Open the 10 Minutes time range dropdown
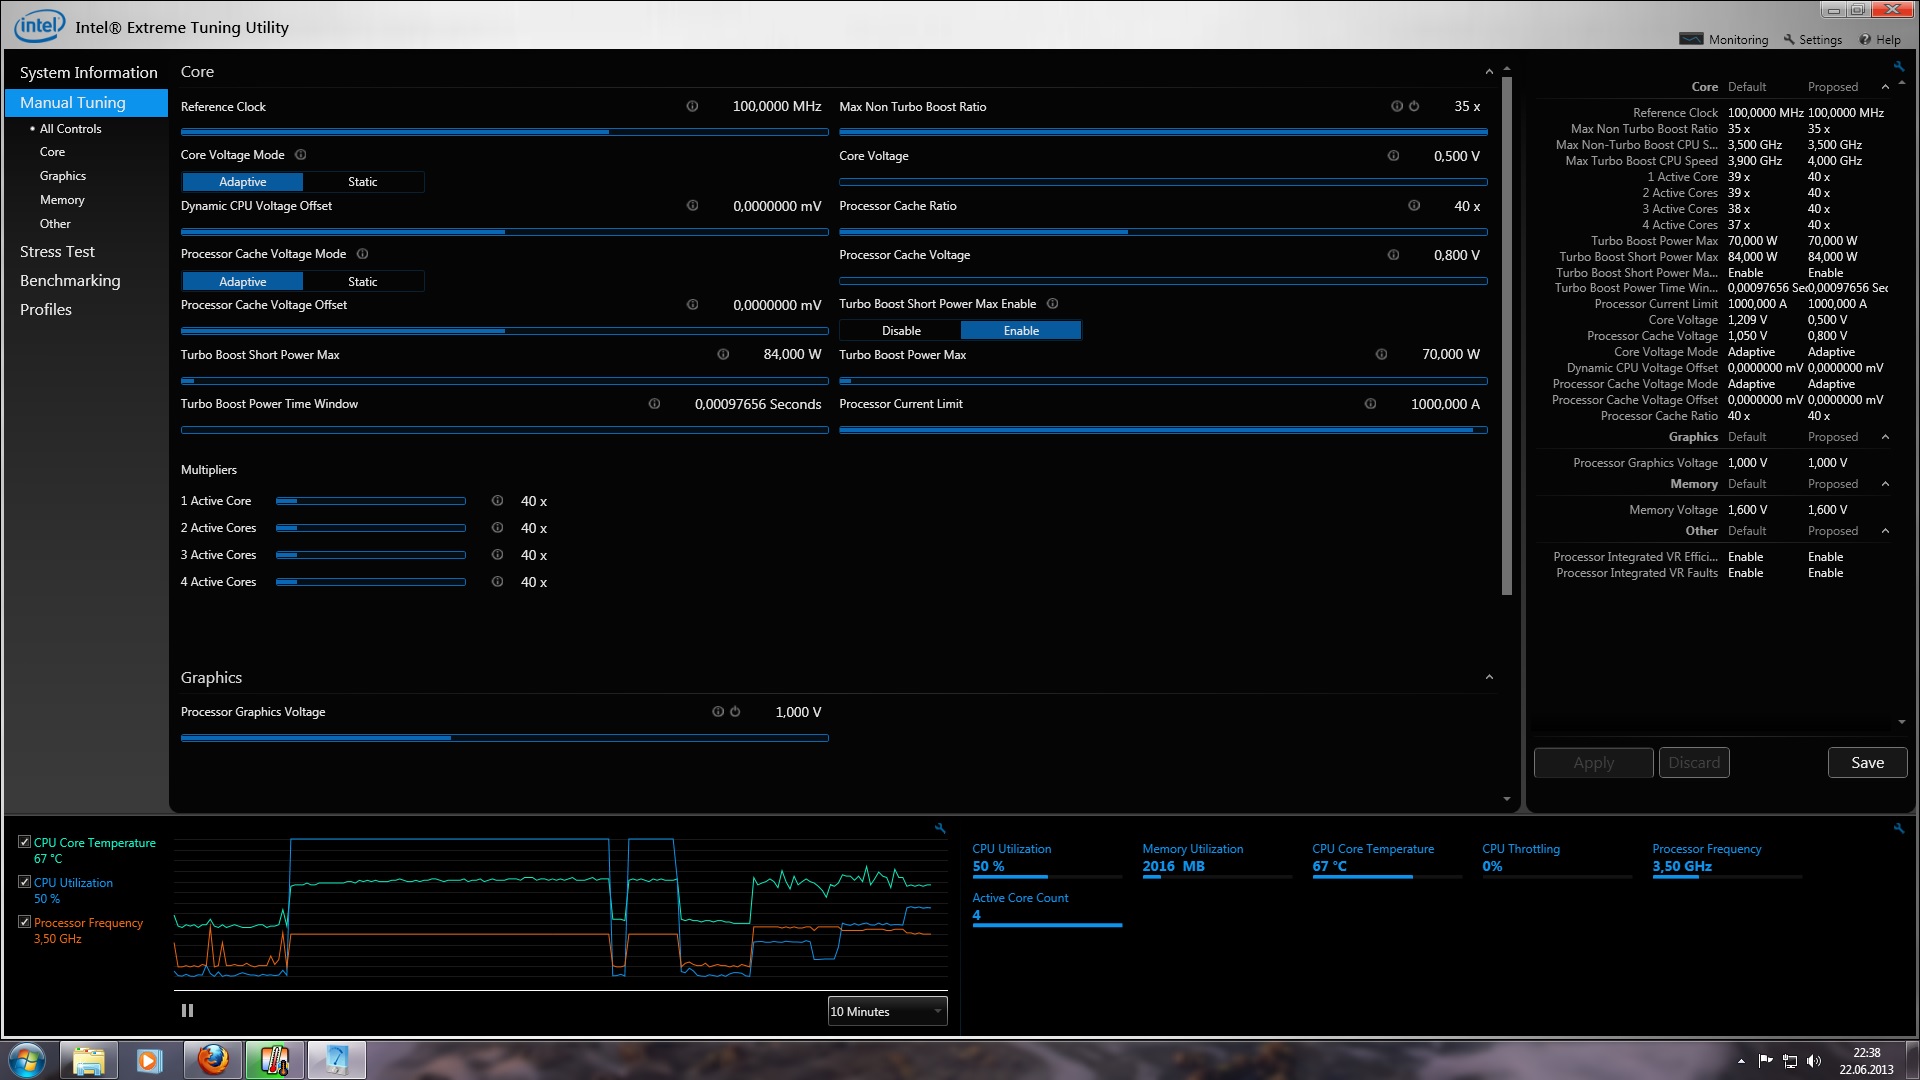 (x=887, y=1012)
